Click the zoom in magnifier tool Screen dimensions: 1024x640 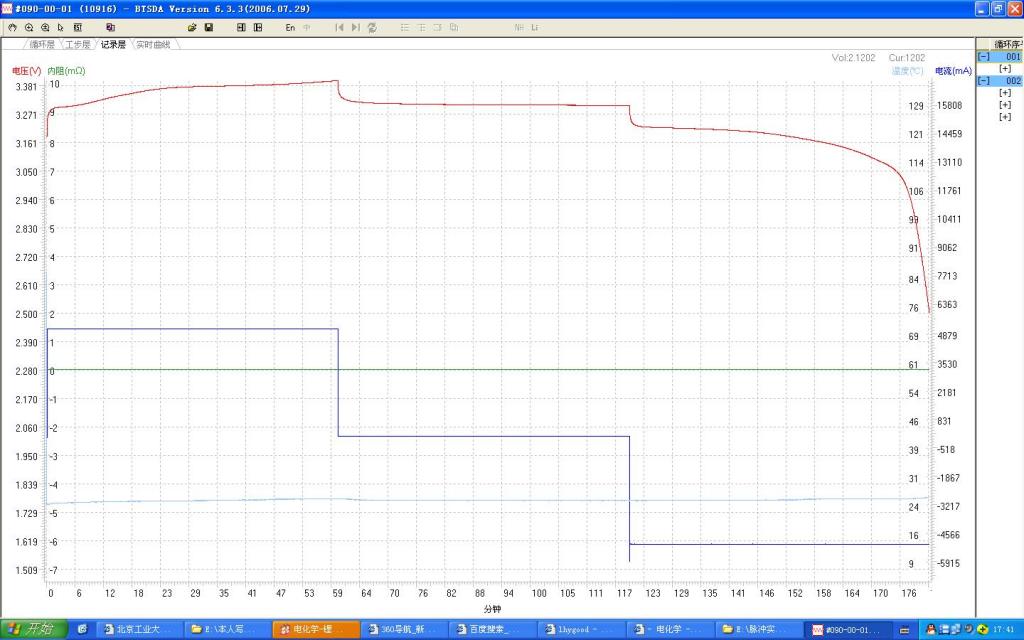(x=29, y=27)
